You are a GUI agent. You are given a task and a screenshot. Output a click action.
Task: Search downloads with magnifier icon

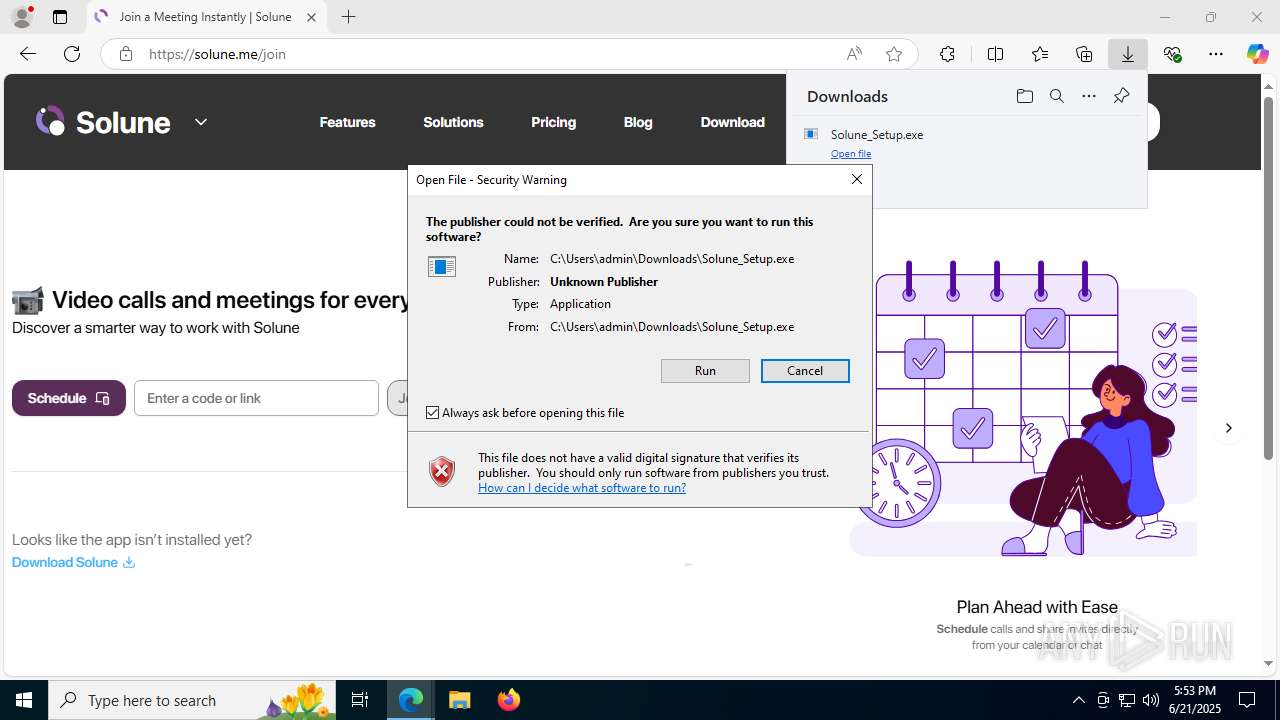point(1056,96)
